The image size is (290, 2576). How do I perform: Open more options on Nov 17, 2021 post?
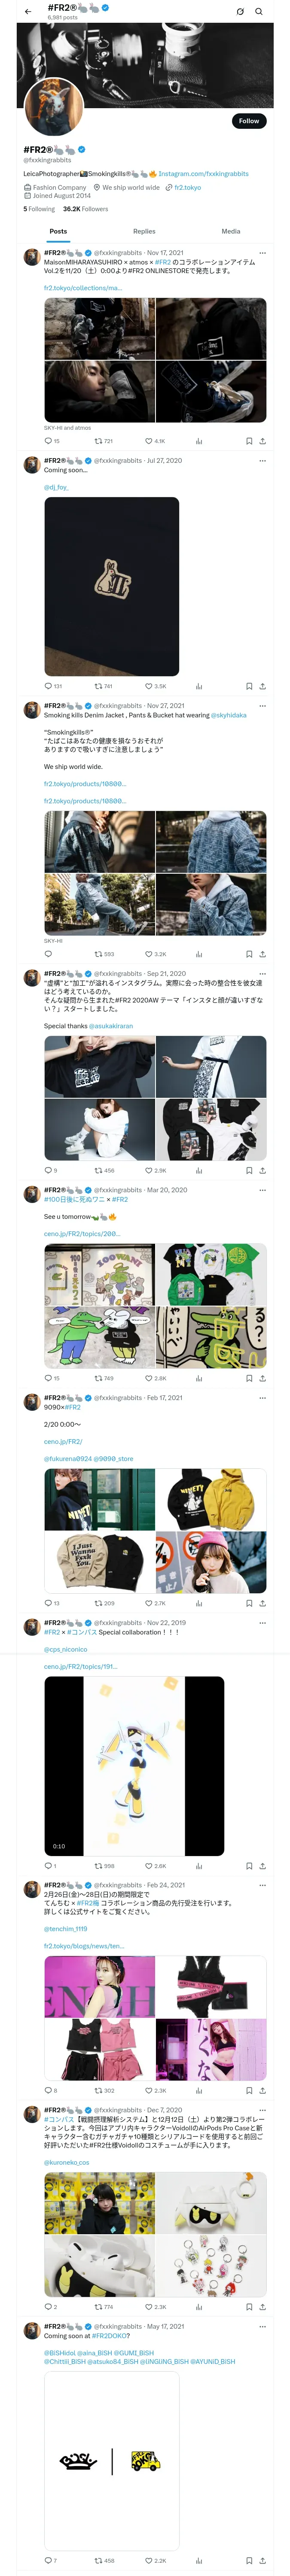pyautogui.click(x=262, y=253)
